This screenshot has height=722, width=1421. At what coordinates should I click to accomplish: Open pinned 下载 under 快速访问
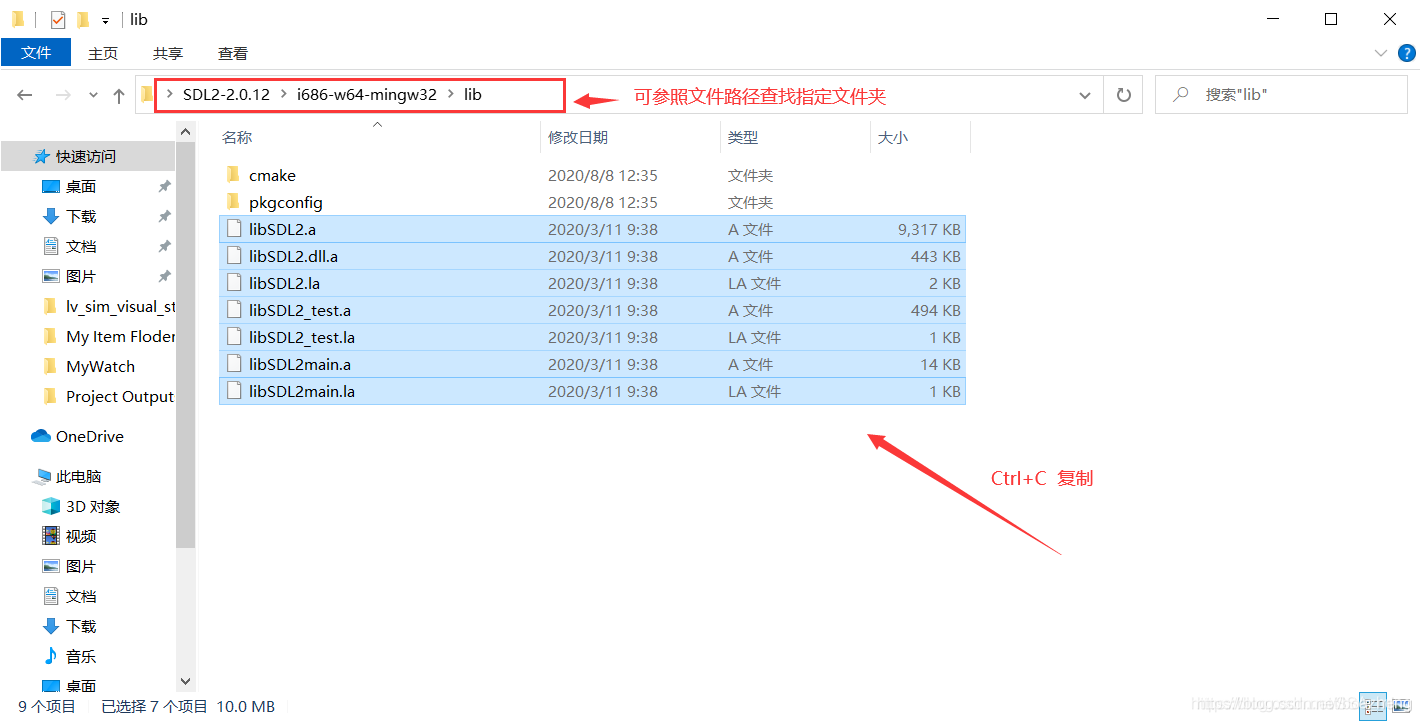coord(81,216)
